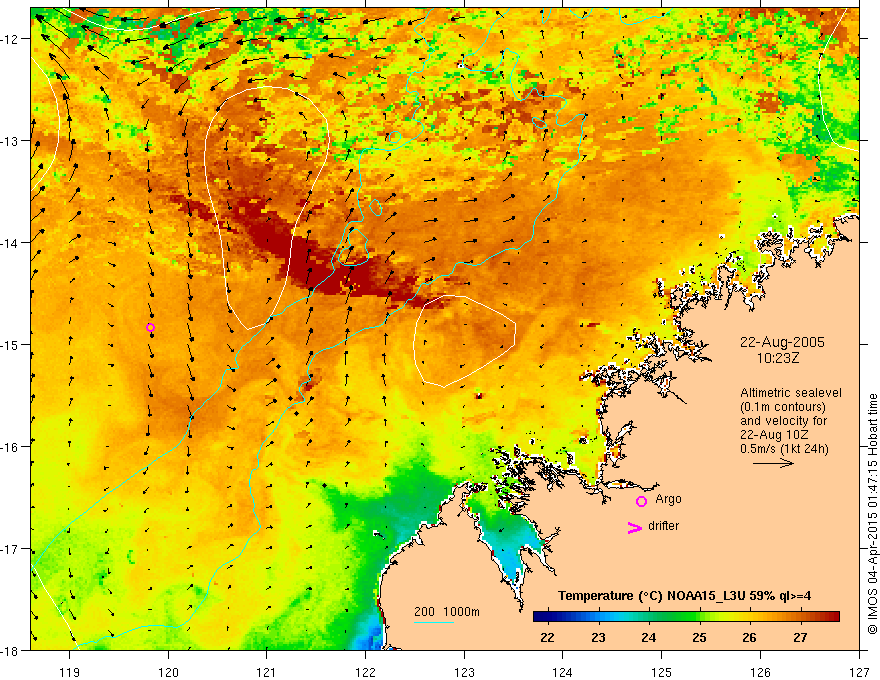The height and width of the screenshot is (680, 880).
Task: Click the 'and velocity for' text line
Action: pos(783,421)
